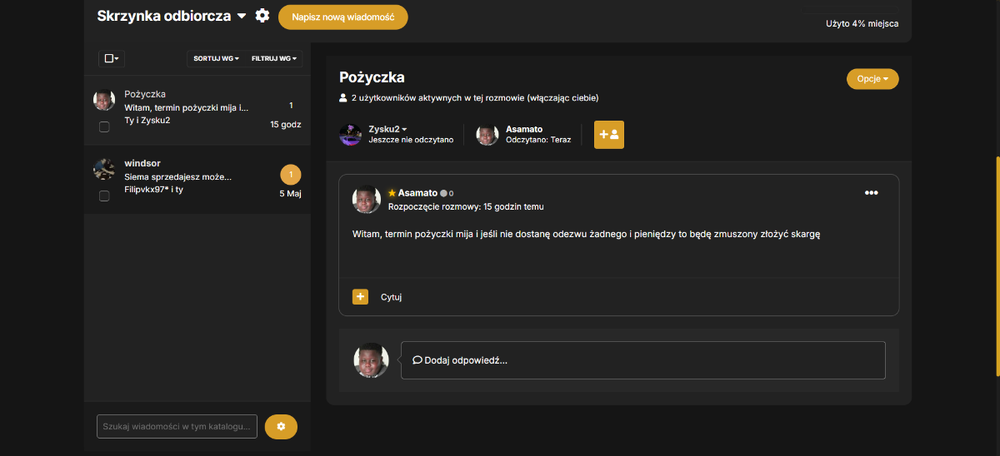The height and width of the screenshot is (456, 1000).
Task: Click users icon beside active users count
Action: coord(343,98)
